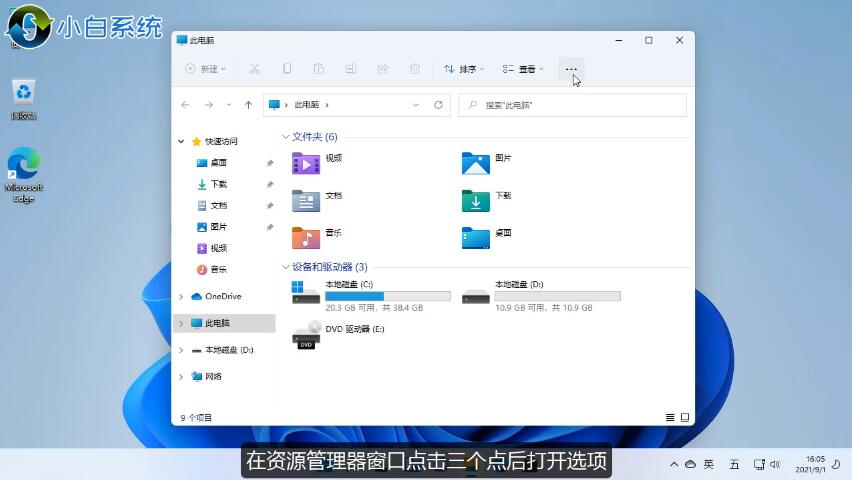
Task: Select 本地磁盘 (D:) in the navigation pane
Action: tap(228, 350)
